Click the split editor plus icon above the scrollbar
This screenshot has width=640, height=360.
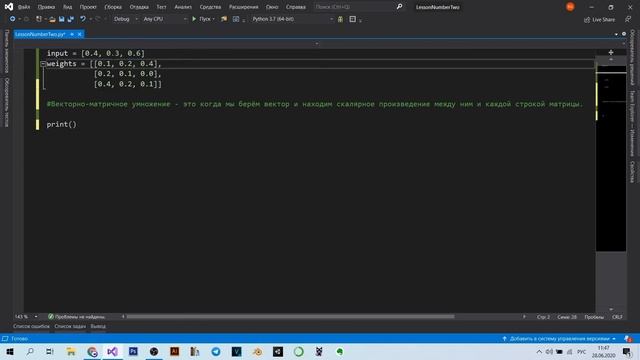611,52
